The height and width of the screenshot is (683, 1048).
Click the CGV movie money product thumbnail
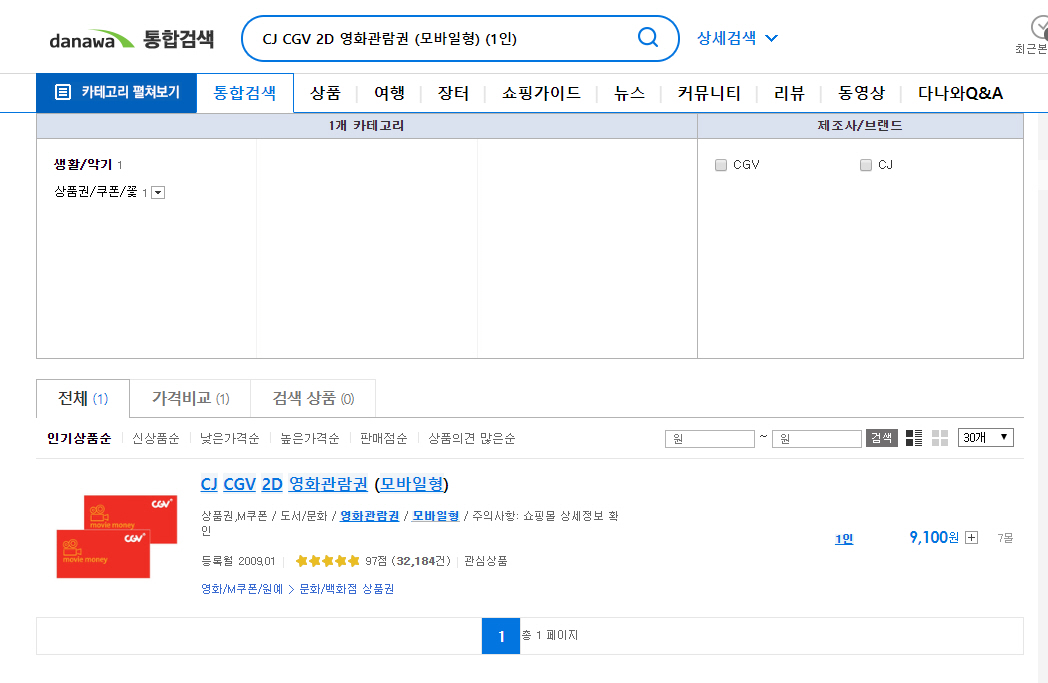[x=116, y=537]
